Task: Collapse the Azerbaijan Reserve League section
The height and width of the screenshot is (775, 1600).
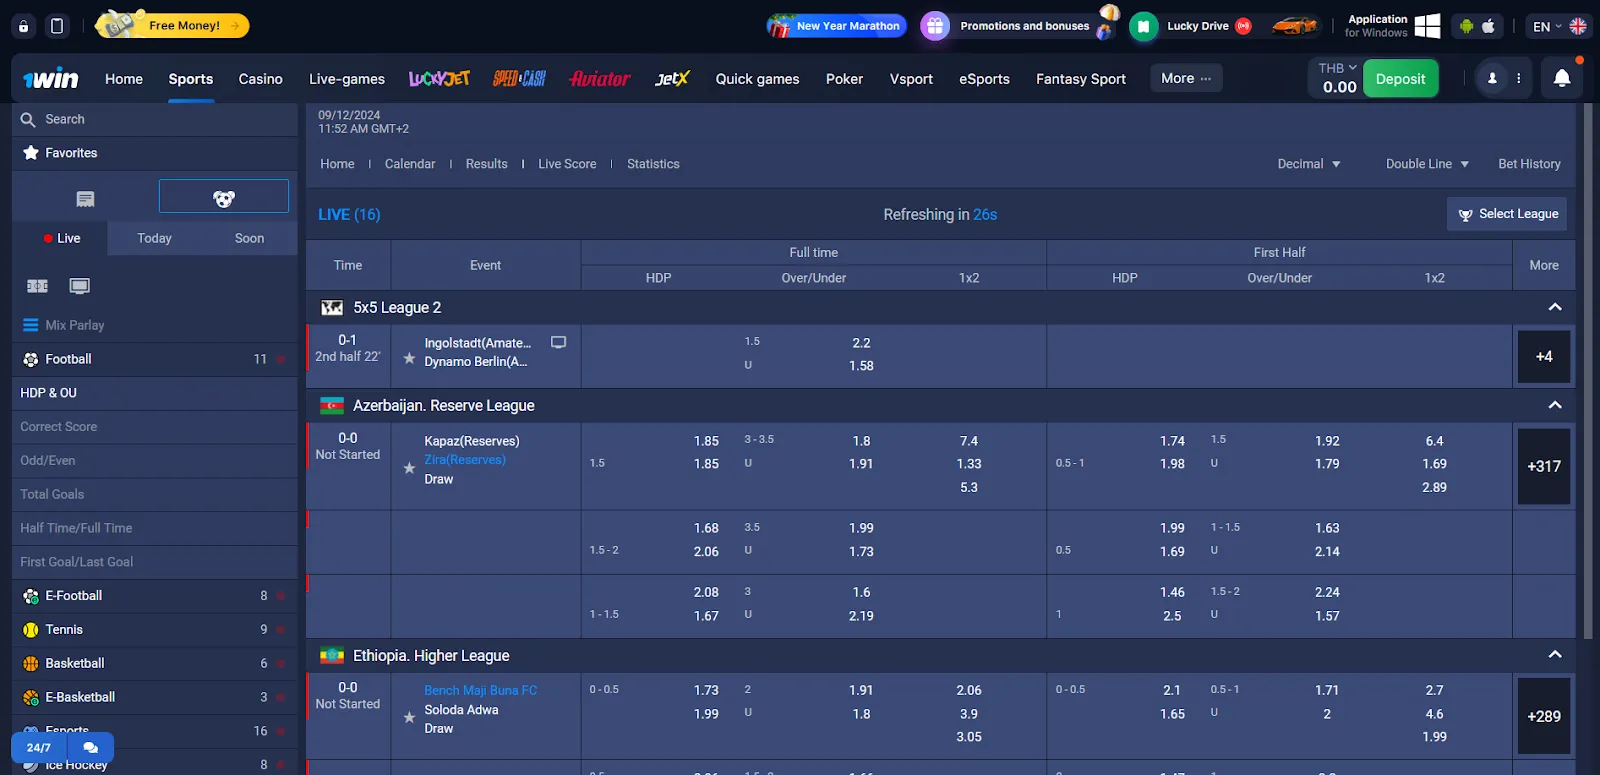Action: point(1555,405)
